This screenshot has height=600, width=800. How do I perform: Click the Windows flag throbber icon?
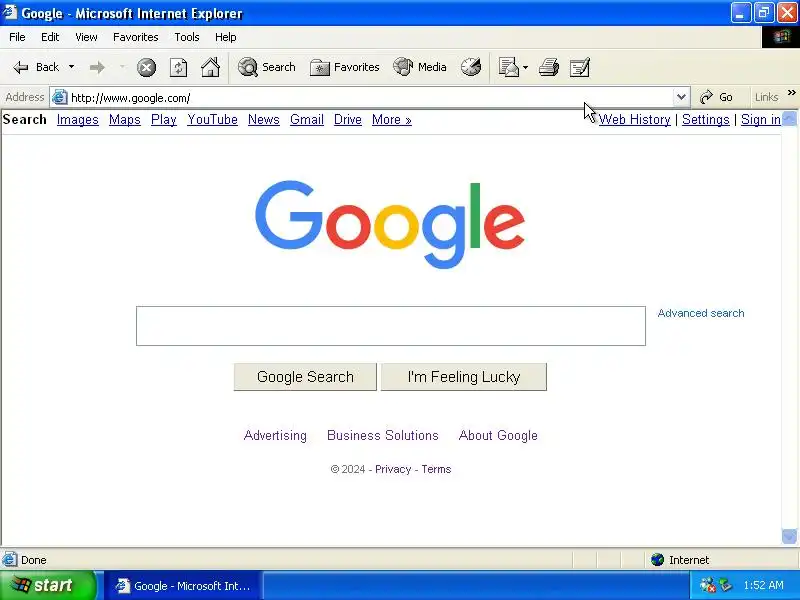pos(781,37)
